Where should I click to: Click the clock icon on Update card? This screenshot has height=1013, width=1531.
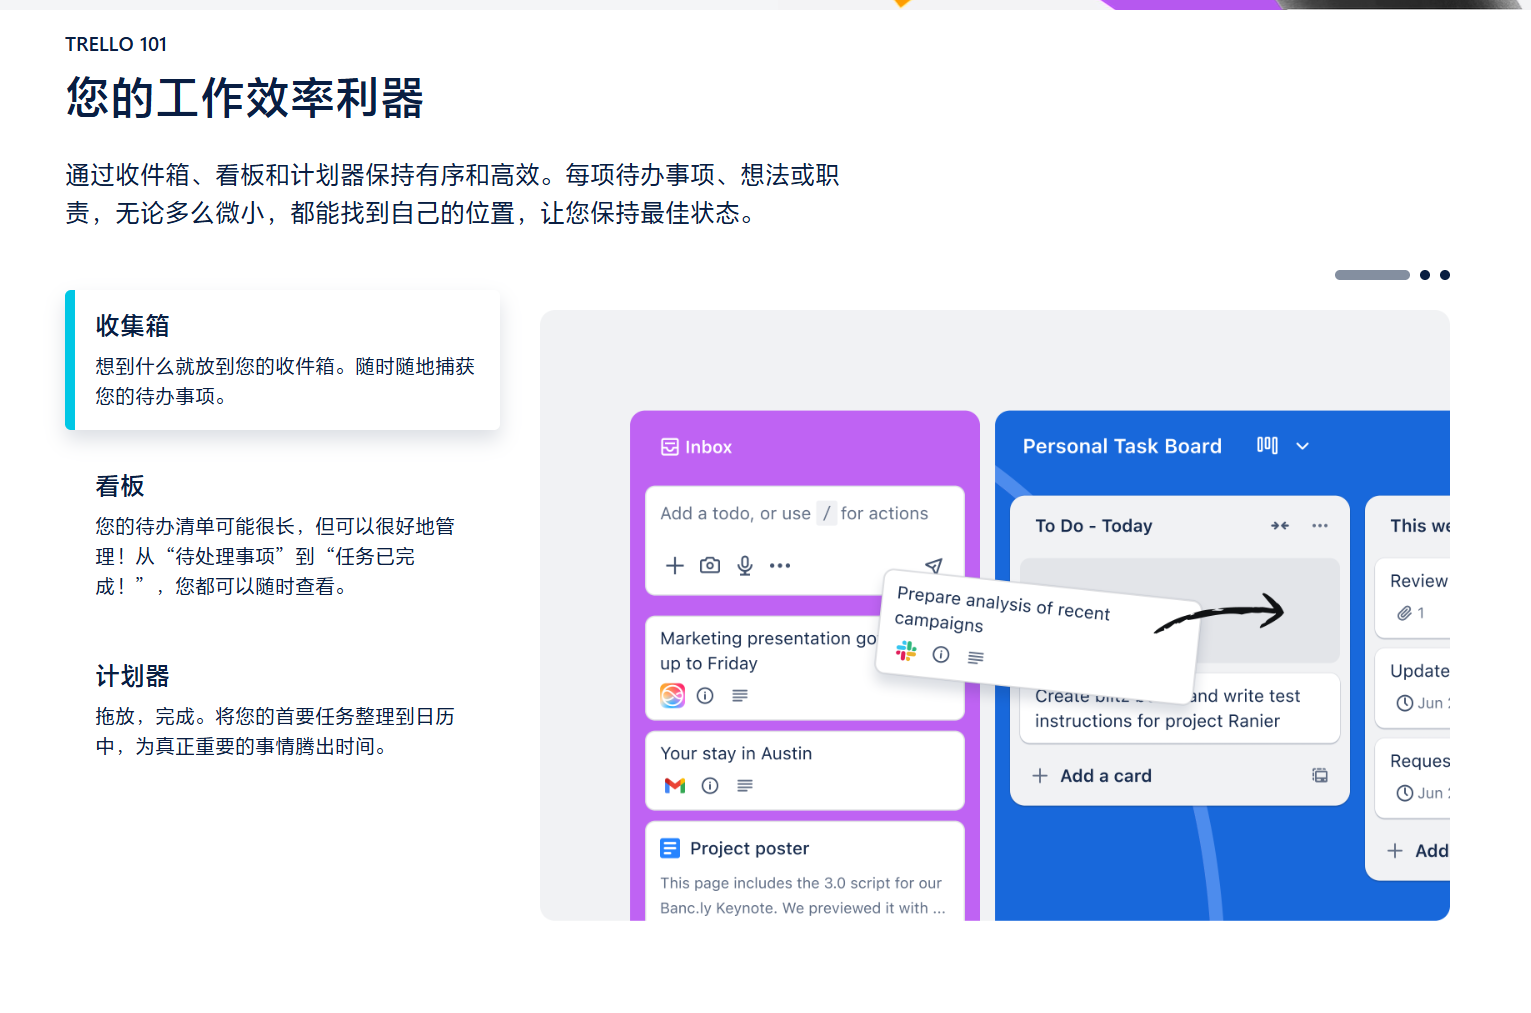(1404, 703)
